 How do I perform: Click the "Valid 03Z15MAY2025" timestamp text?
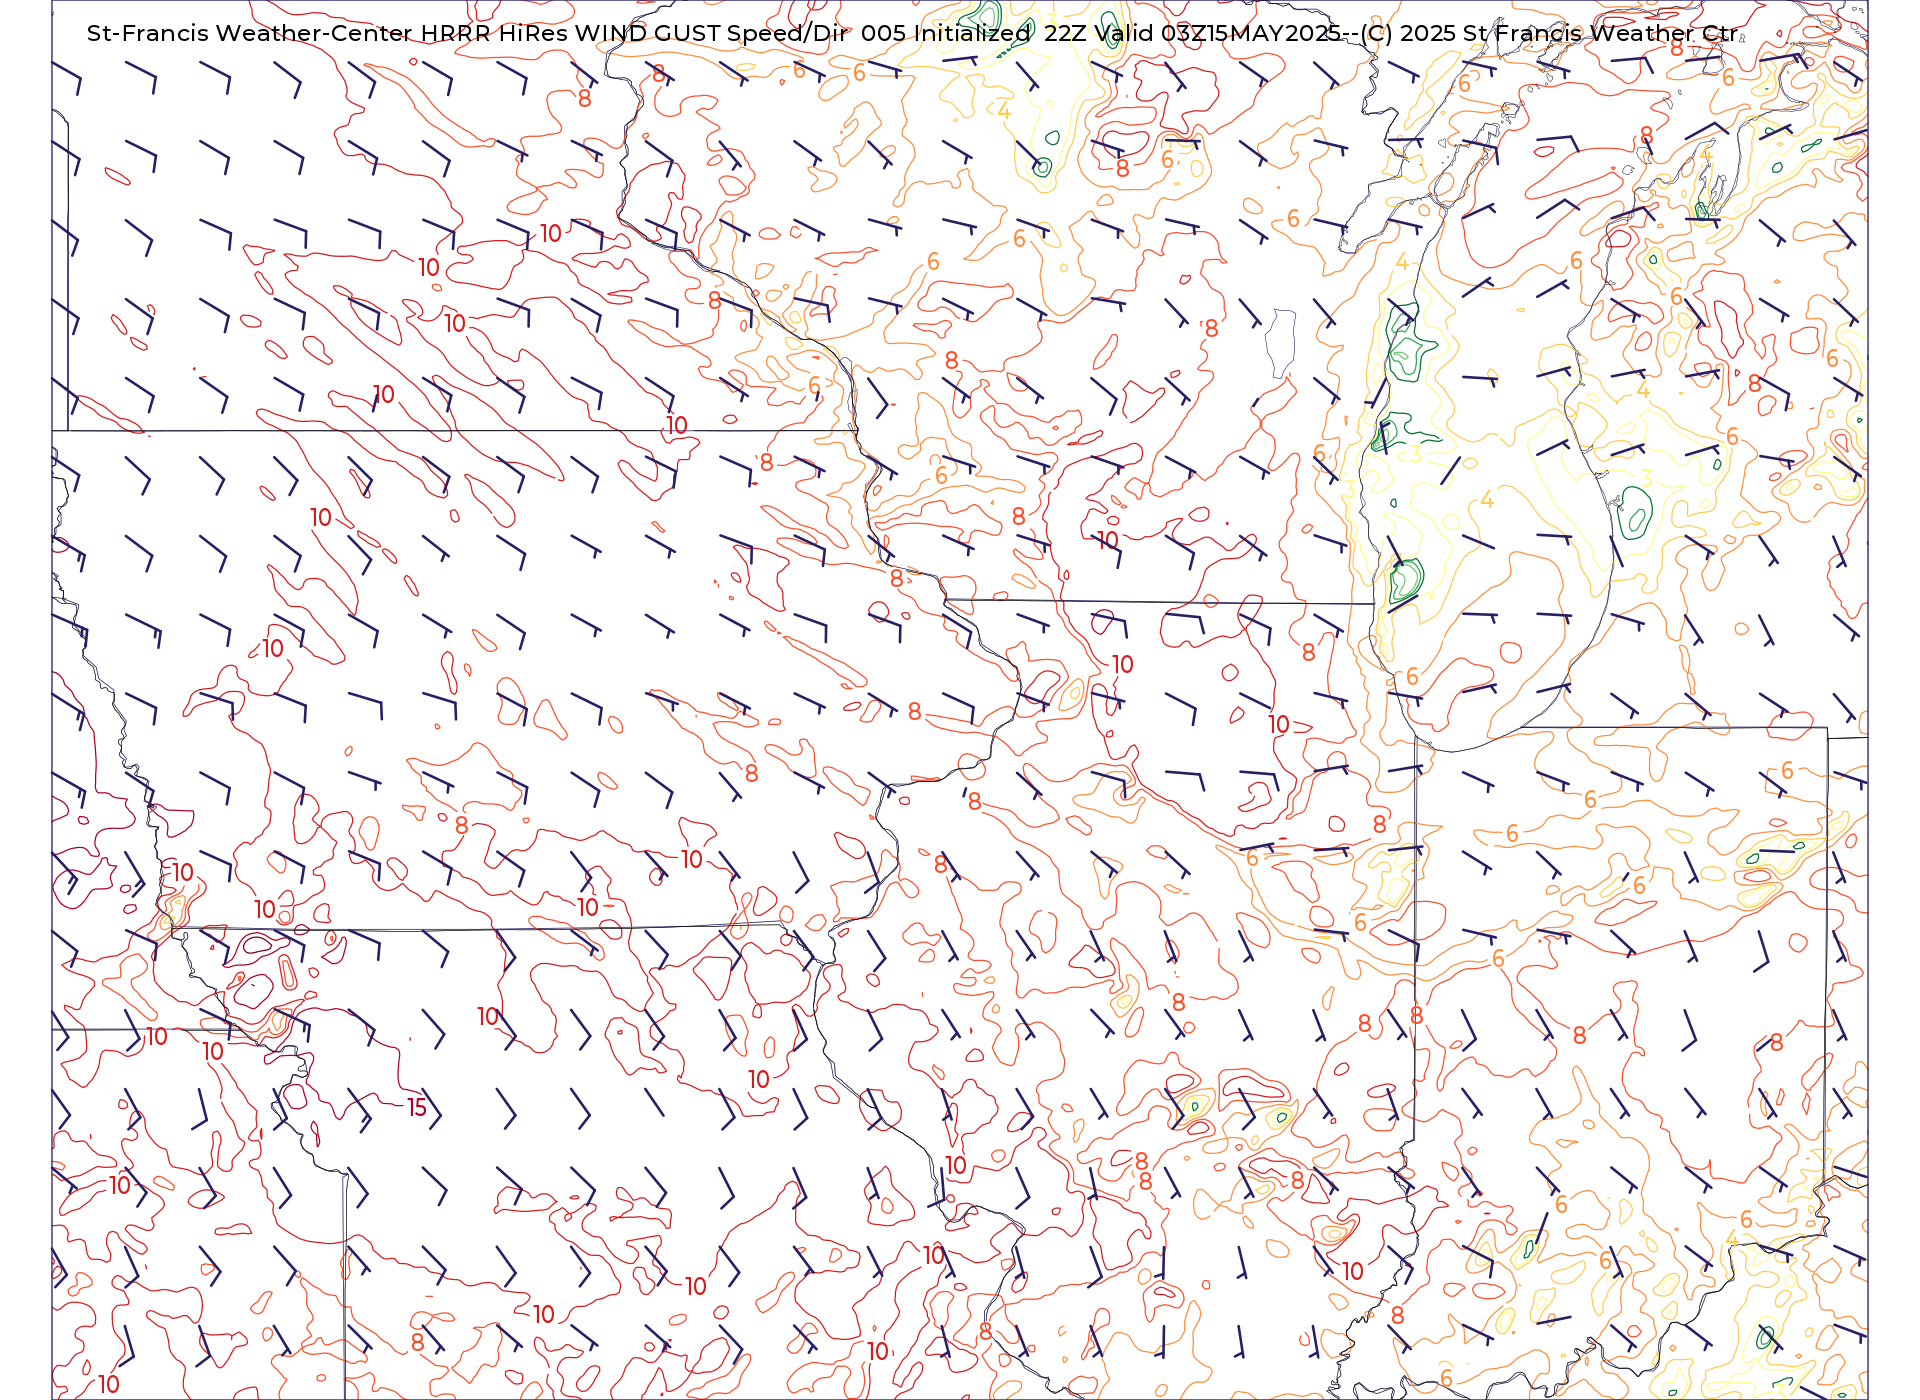[1217, 33]
